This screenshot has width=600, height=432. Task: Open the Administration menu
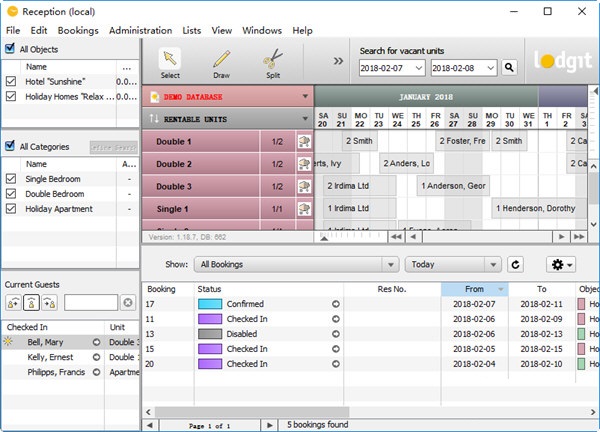click(140, 31)
